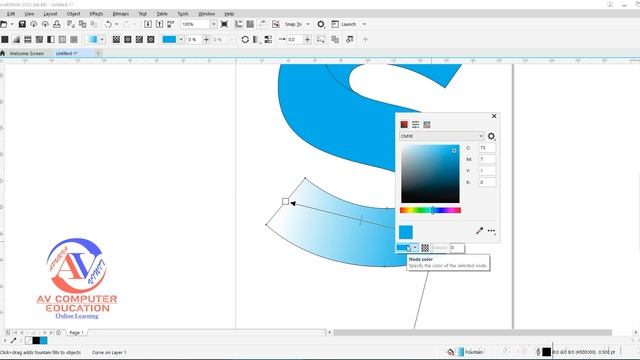This screenshot has height=360, width=640.
Task: Select the Two-color pattern fill icon
Action: coord(51,39)
